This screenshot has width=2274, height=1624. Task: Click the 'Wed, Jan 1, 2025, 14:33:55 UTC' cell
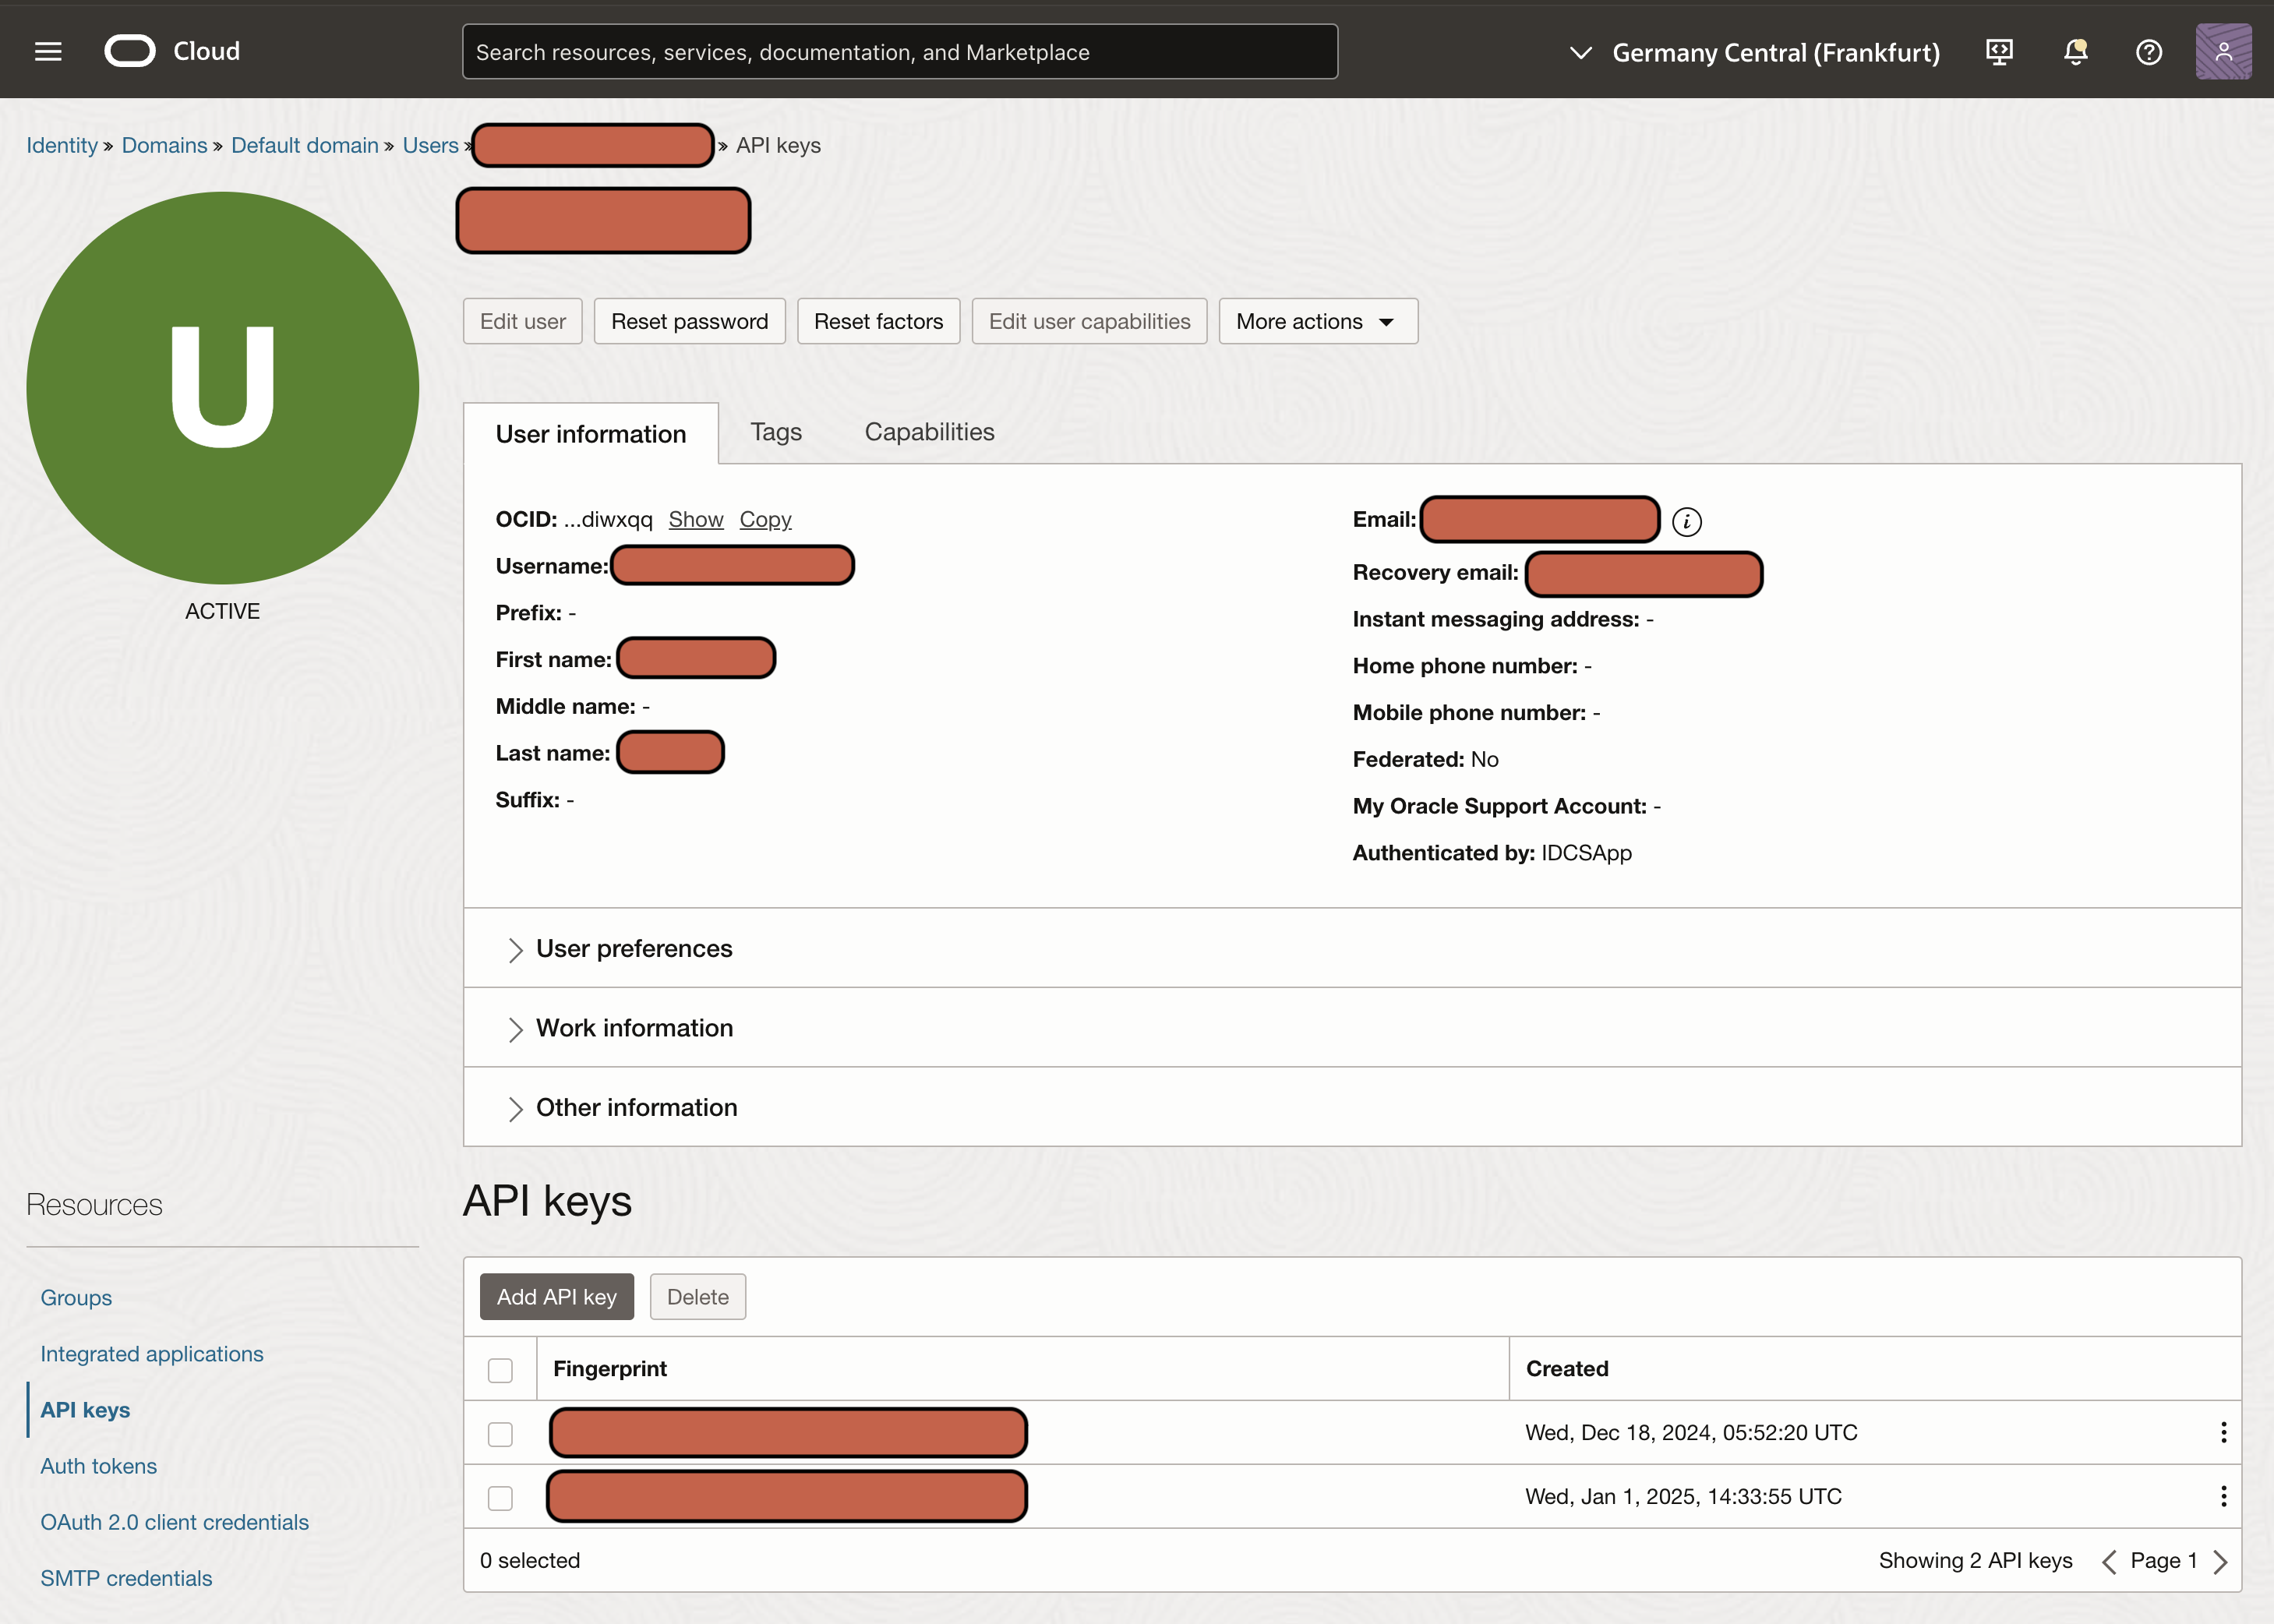click(1683, 1497)
